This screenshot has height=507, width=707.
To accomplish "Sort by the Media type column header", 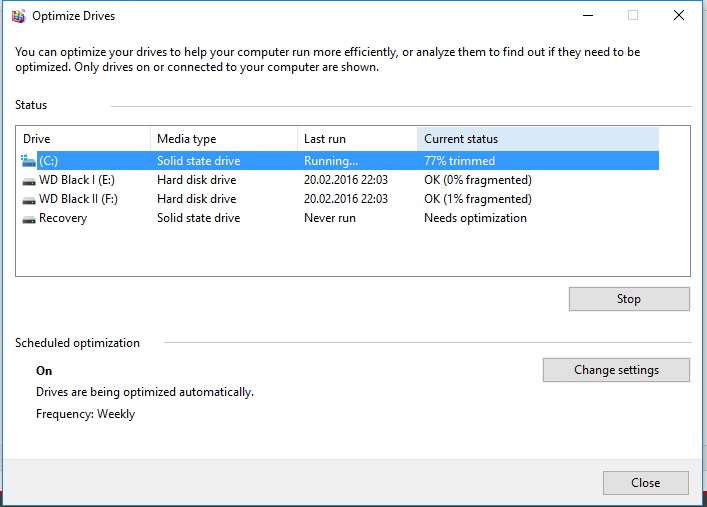I will coord(224,139).
